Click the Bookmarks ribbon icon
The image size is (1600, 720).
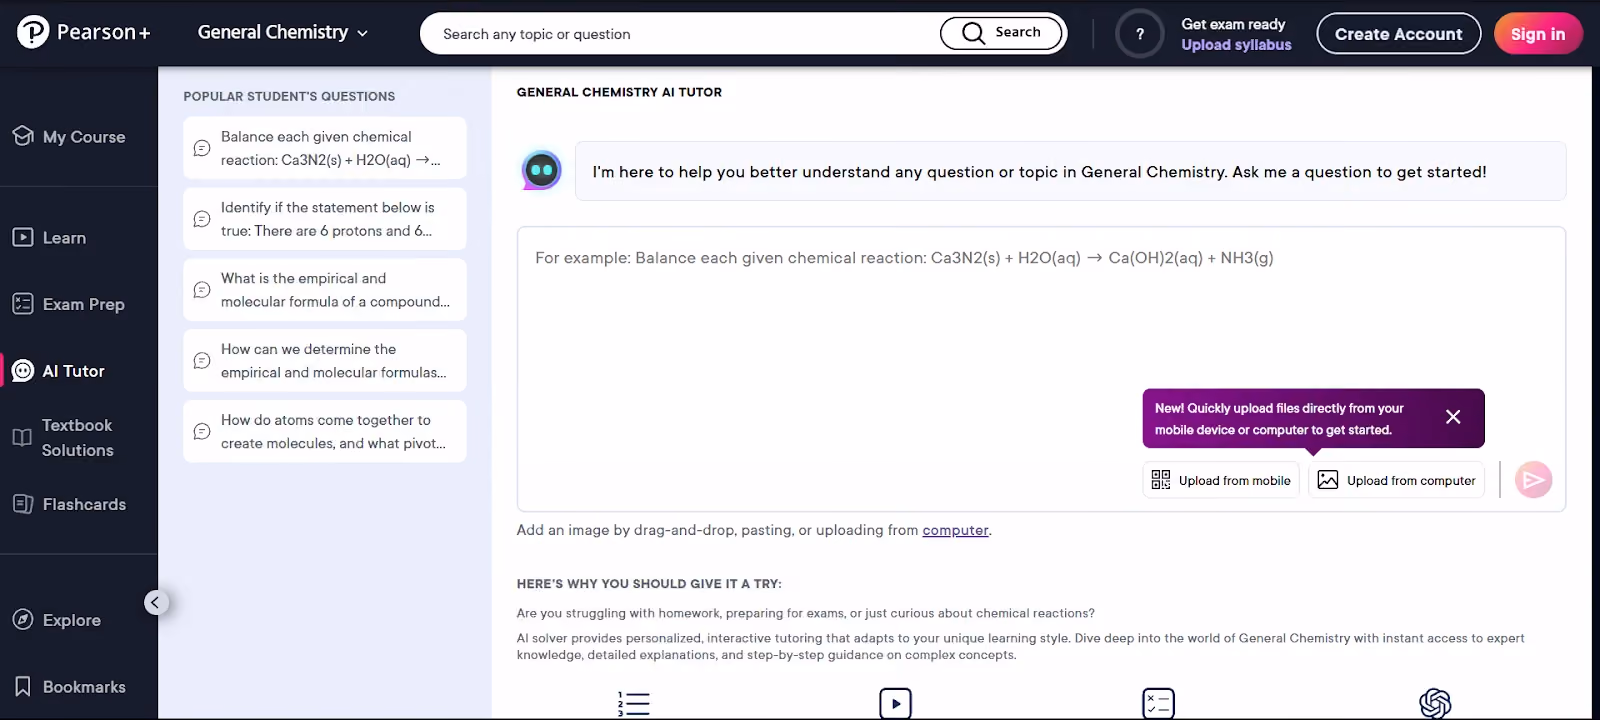click(23, 687)
